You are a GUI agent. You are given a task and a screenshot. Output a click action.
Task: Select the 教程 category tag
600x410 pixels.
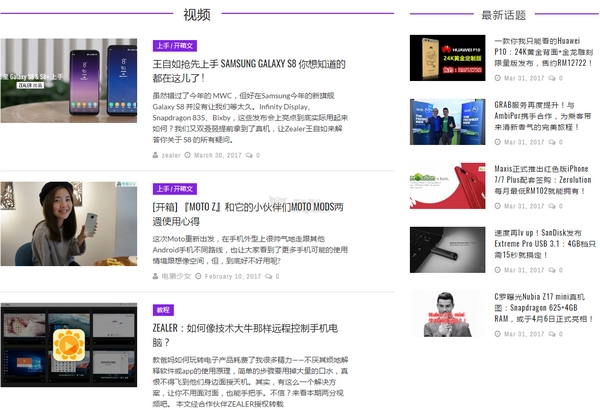coord(163,310)
